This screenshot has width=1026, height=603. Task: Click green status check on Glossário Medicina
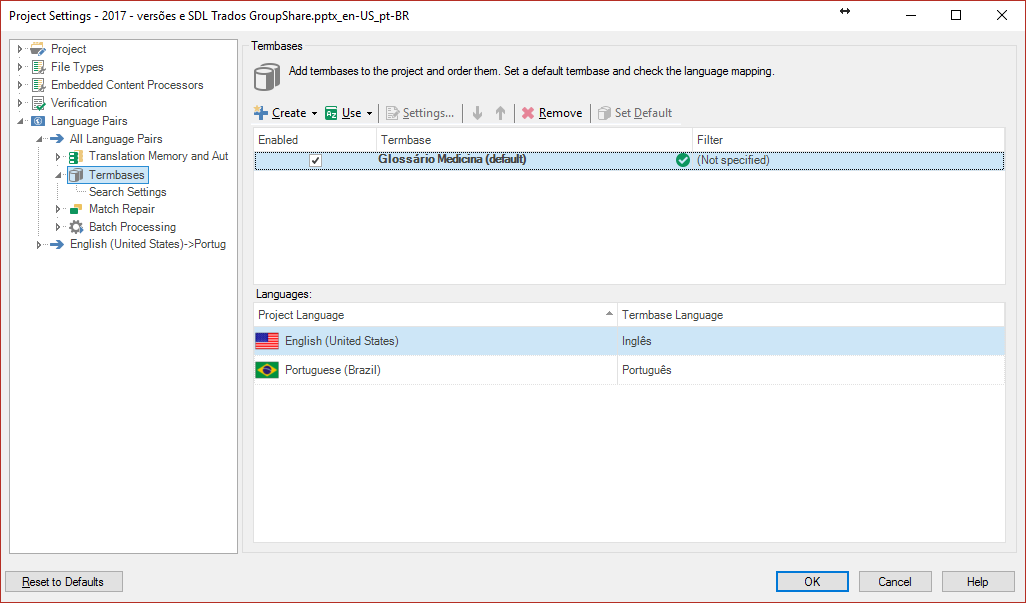click(682, 160)
